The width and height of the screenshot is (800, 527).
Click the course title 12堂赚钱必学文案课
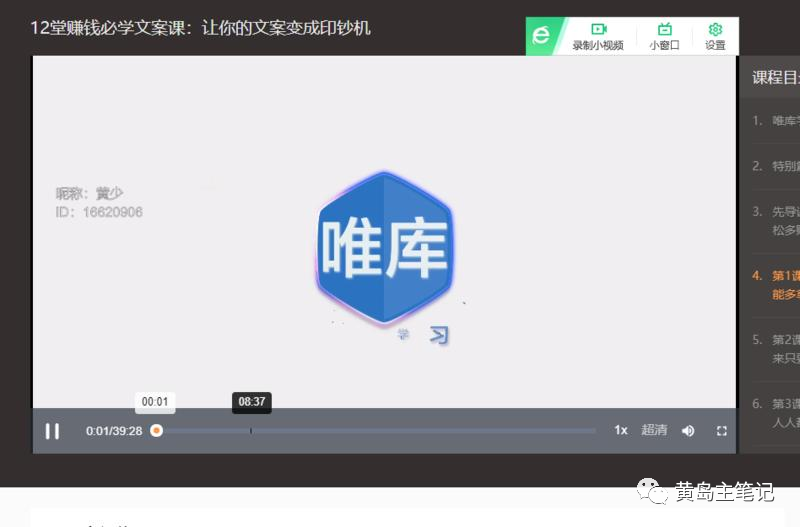tap(200, 27)
